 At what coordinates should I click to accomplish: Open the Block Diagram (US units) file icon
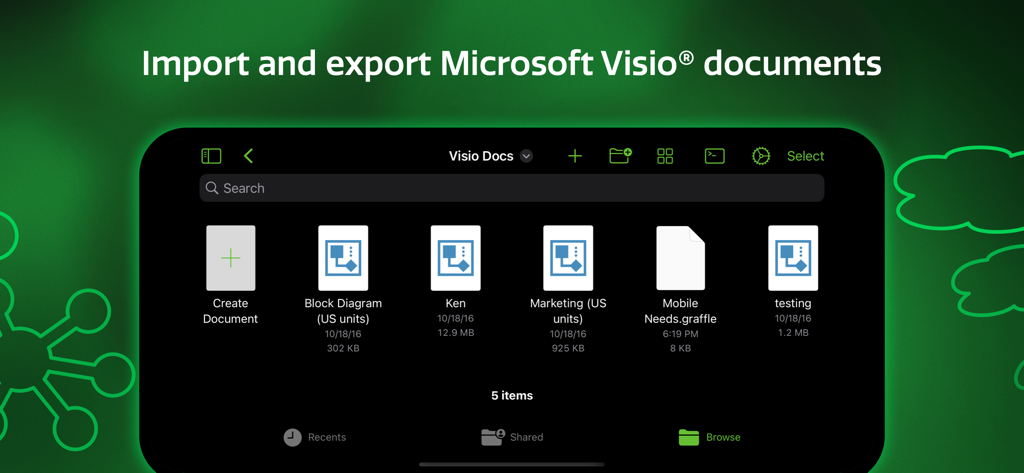343,258
